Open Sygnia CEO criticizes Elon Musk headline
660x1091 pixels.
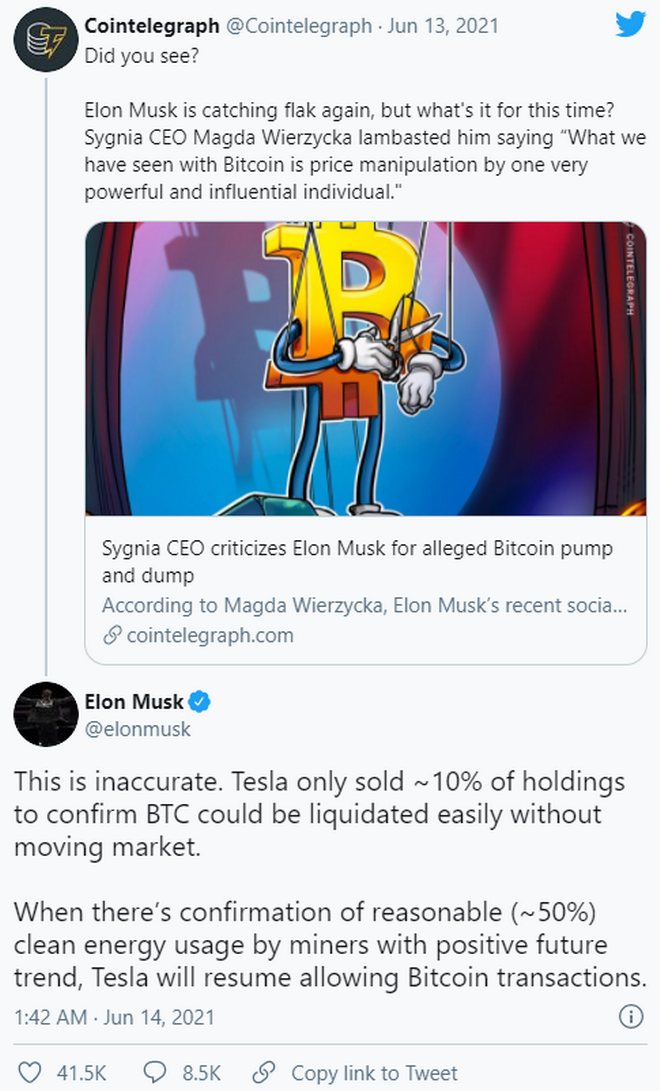357,562
